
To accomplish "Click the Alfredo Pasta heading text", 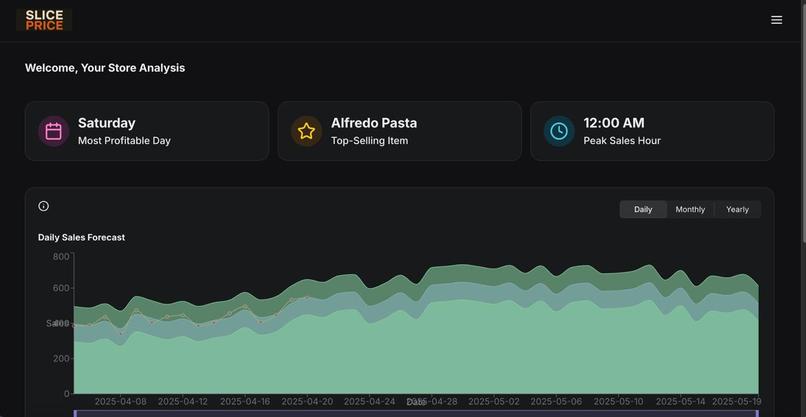I will point(374,123).
